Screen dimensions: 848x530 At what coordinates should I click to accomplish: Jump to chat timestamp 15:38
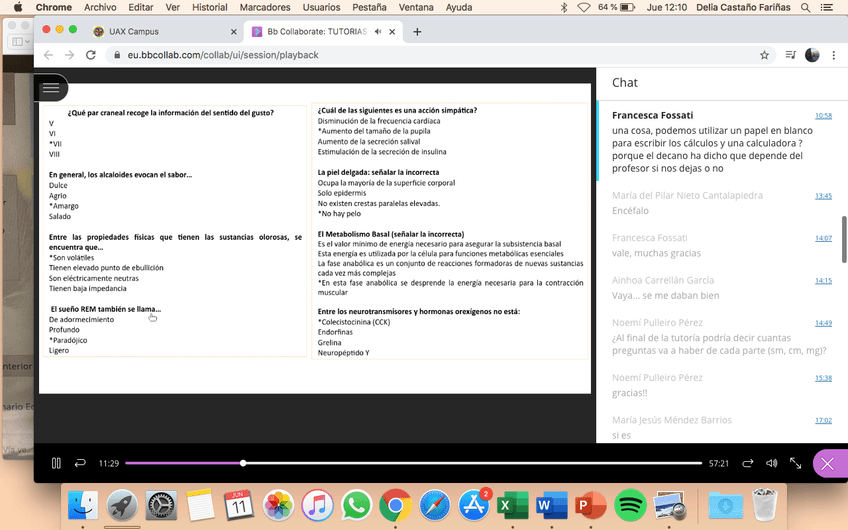click(x=823, y=378)
